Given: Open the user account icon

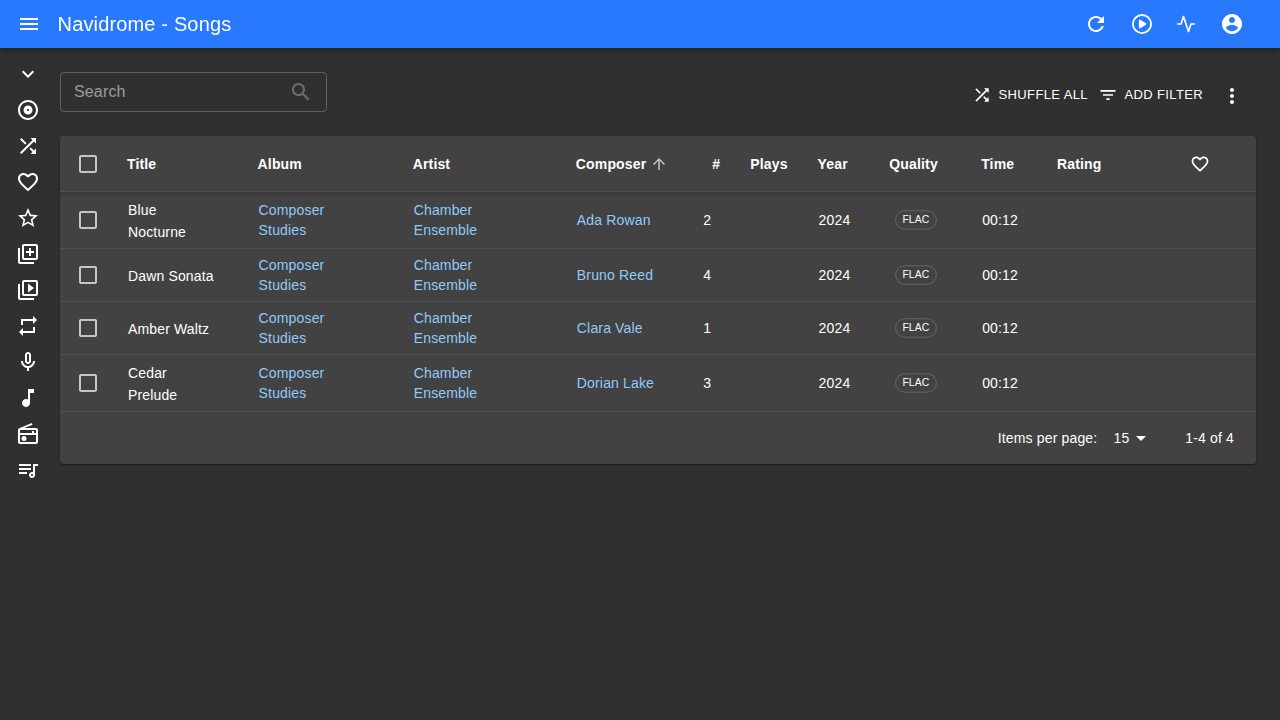Looking at the screenshot, I should 1232,24.
